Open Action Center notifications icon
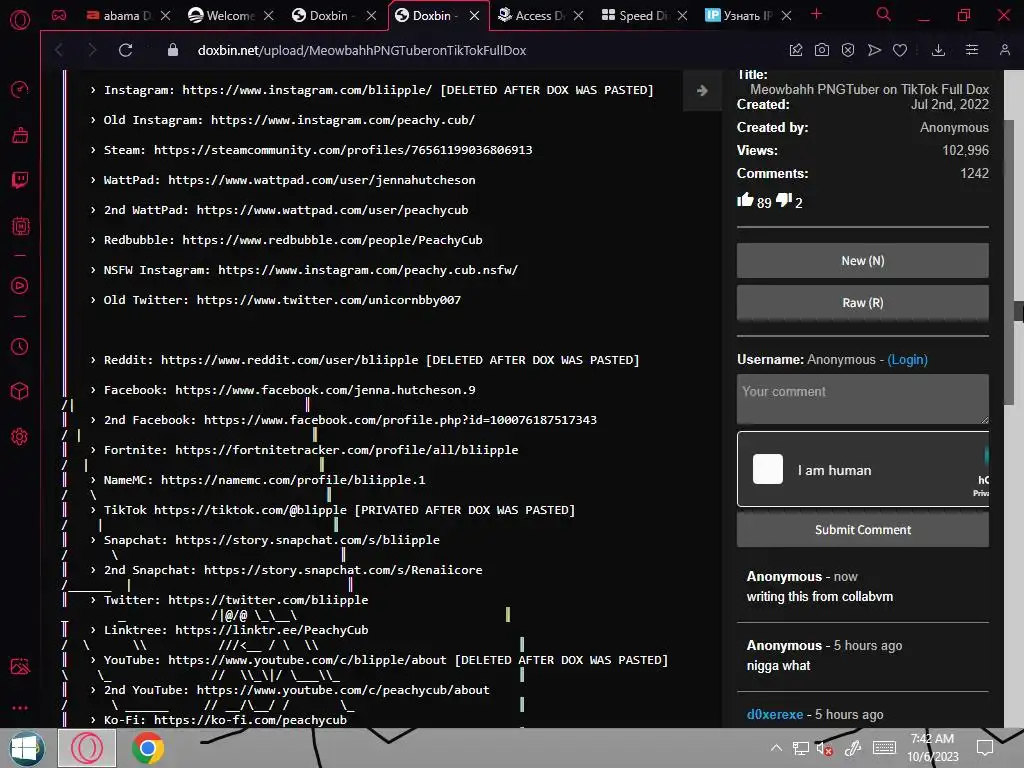1024x768 pixels. coord(985,748)
